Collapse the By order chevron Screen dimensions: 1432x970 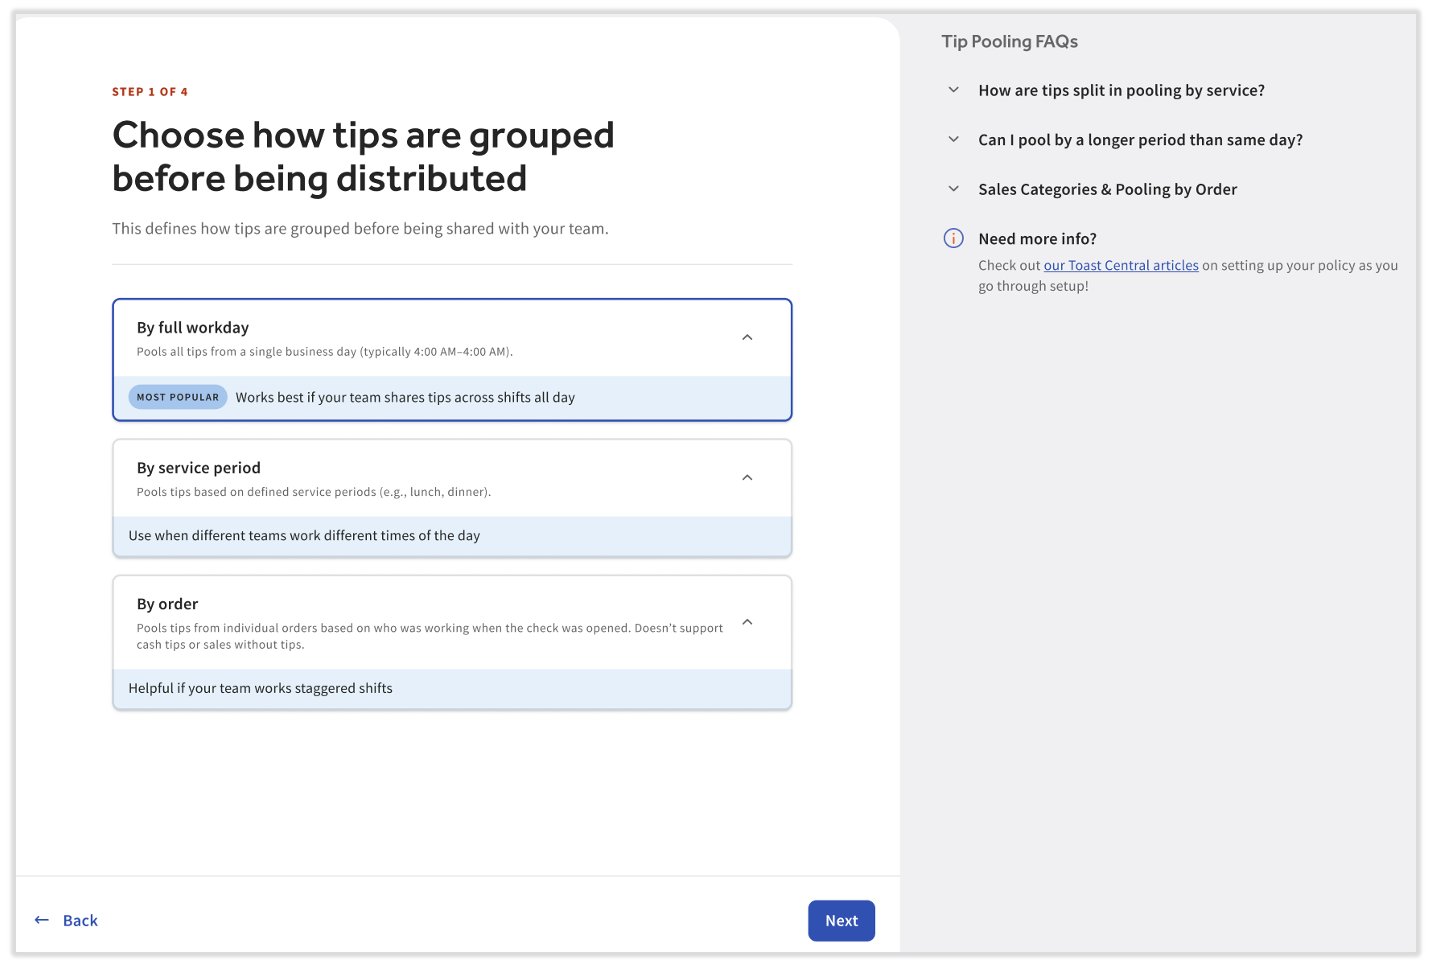(747, 622)
